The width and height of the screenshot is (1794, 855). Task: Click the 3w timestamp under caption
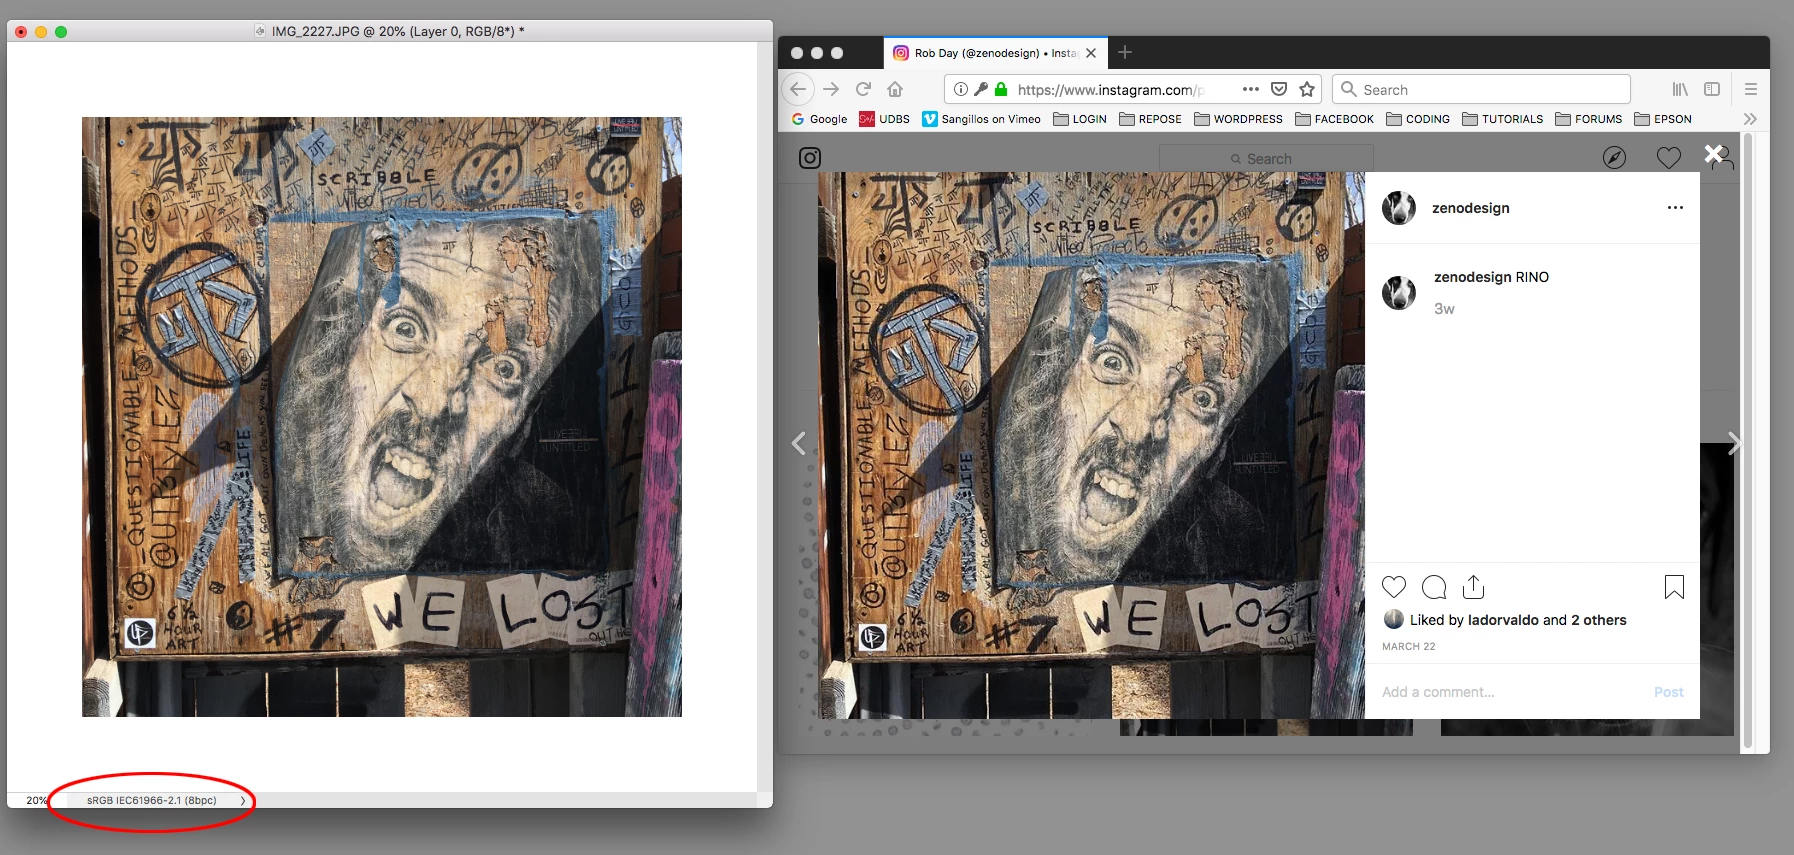pos(1444,309)
